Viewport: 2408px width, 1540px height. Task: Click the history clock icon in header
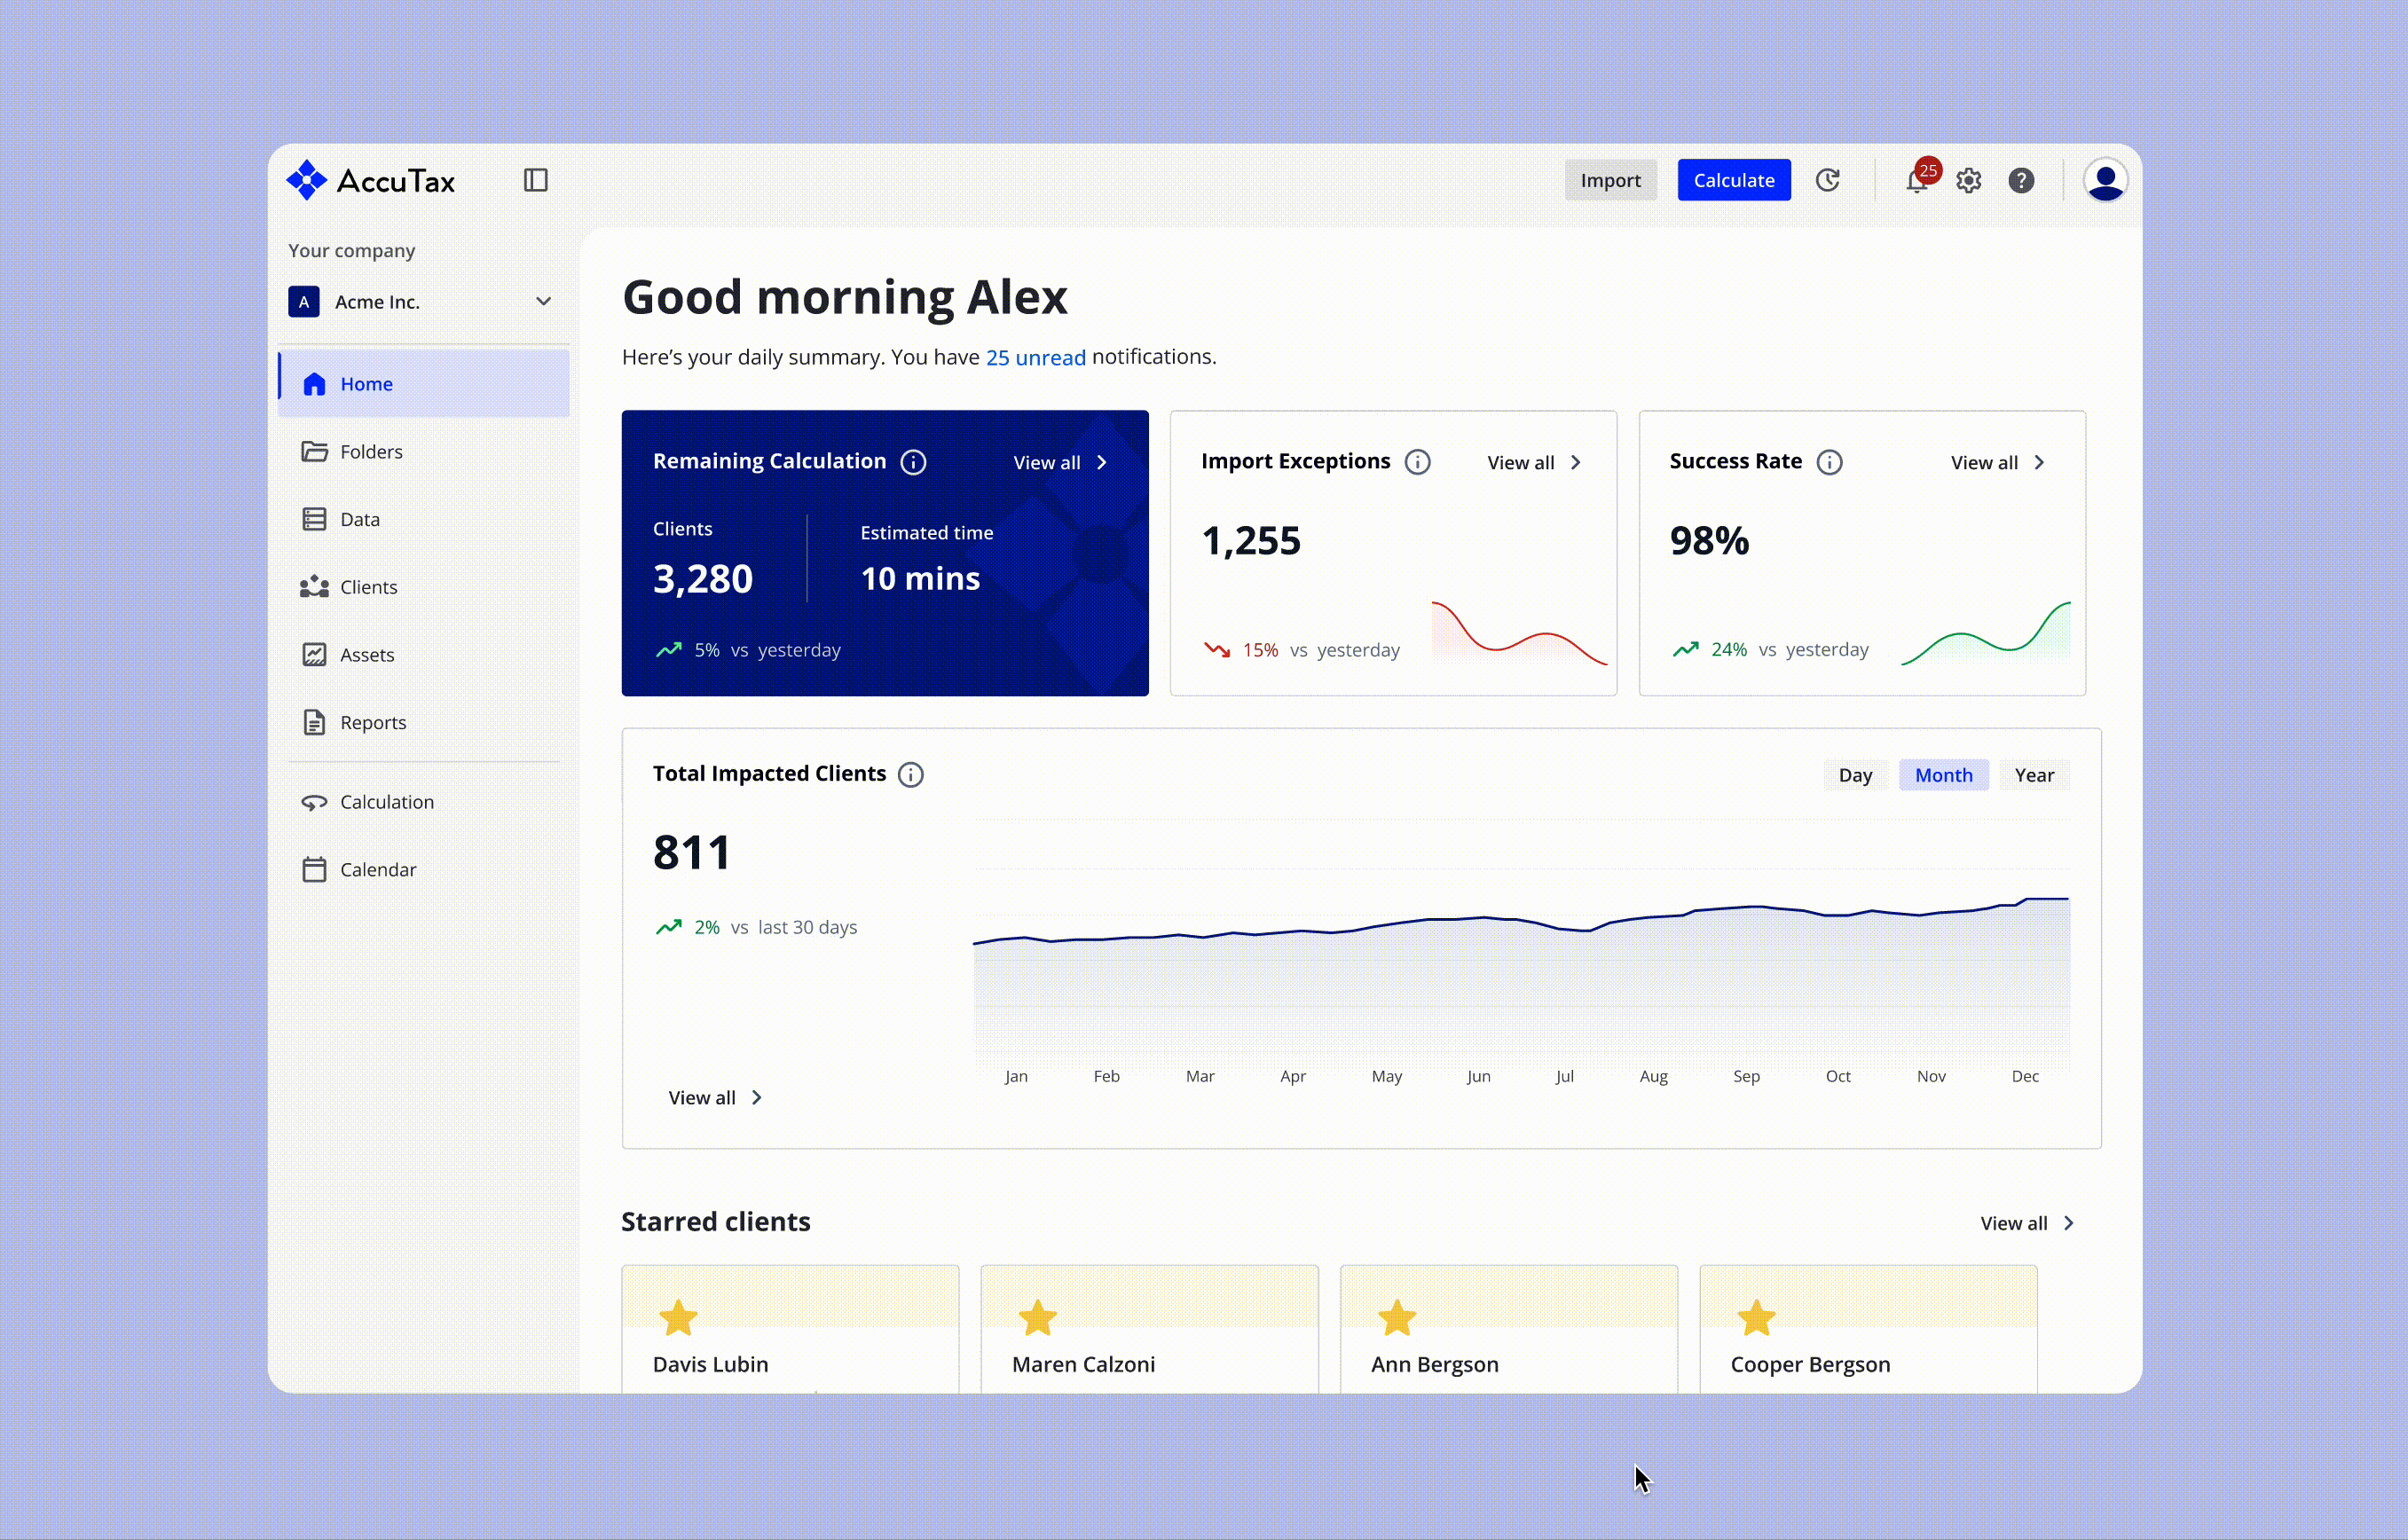[x=1828, y=181]
